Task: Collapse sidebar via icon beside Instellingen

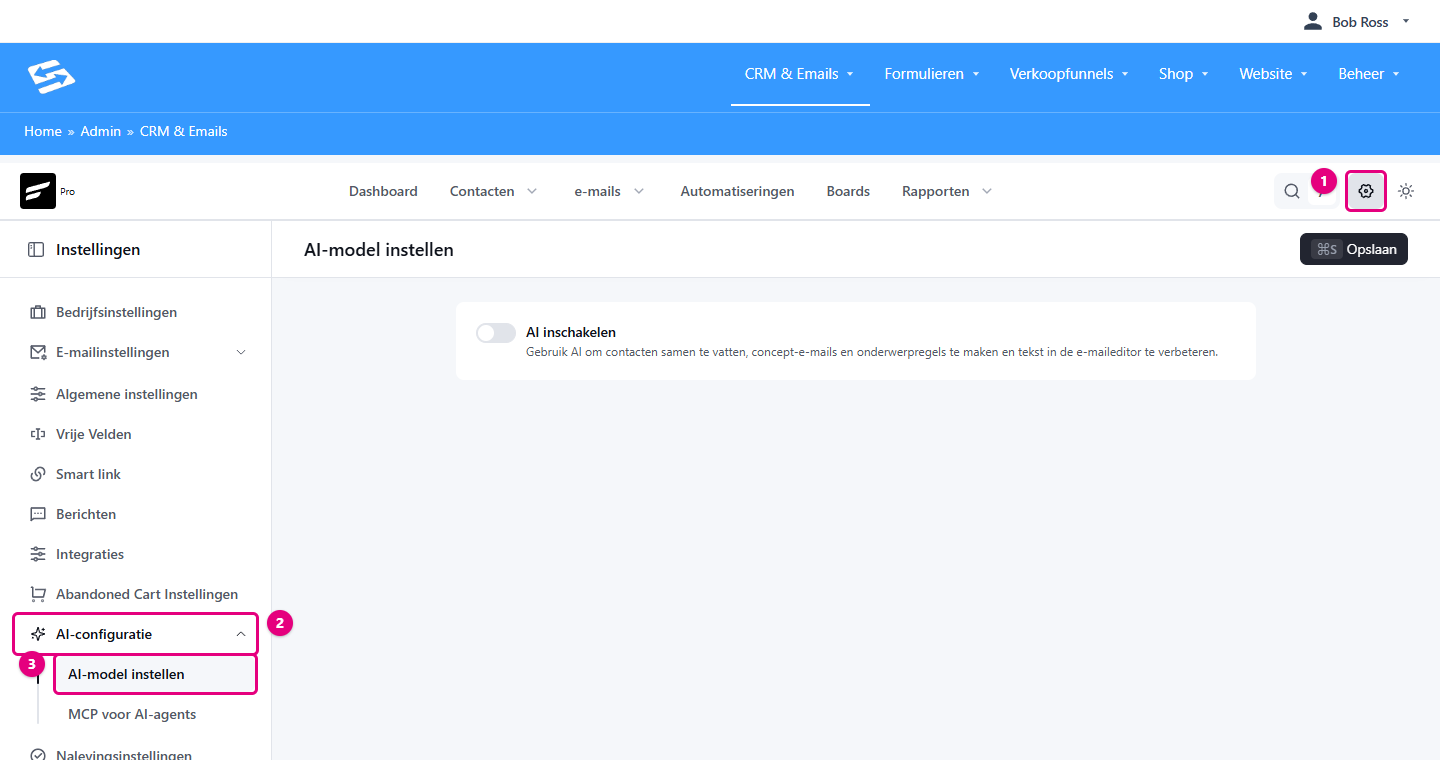Action: click(36, 250)
